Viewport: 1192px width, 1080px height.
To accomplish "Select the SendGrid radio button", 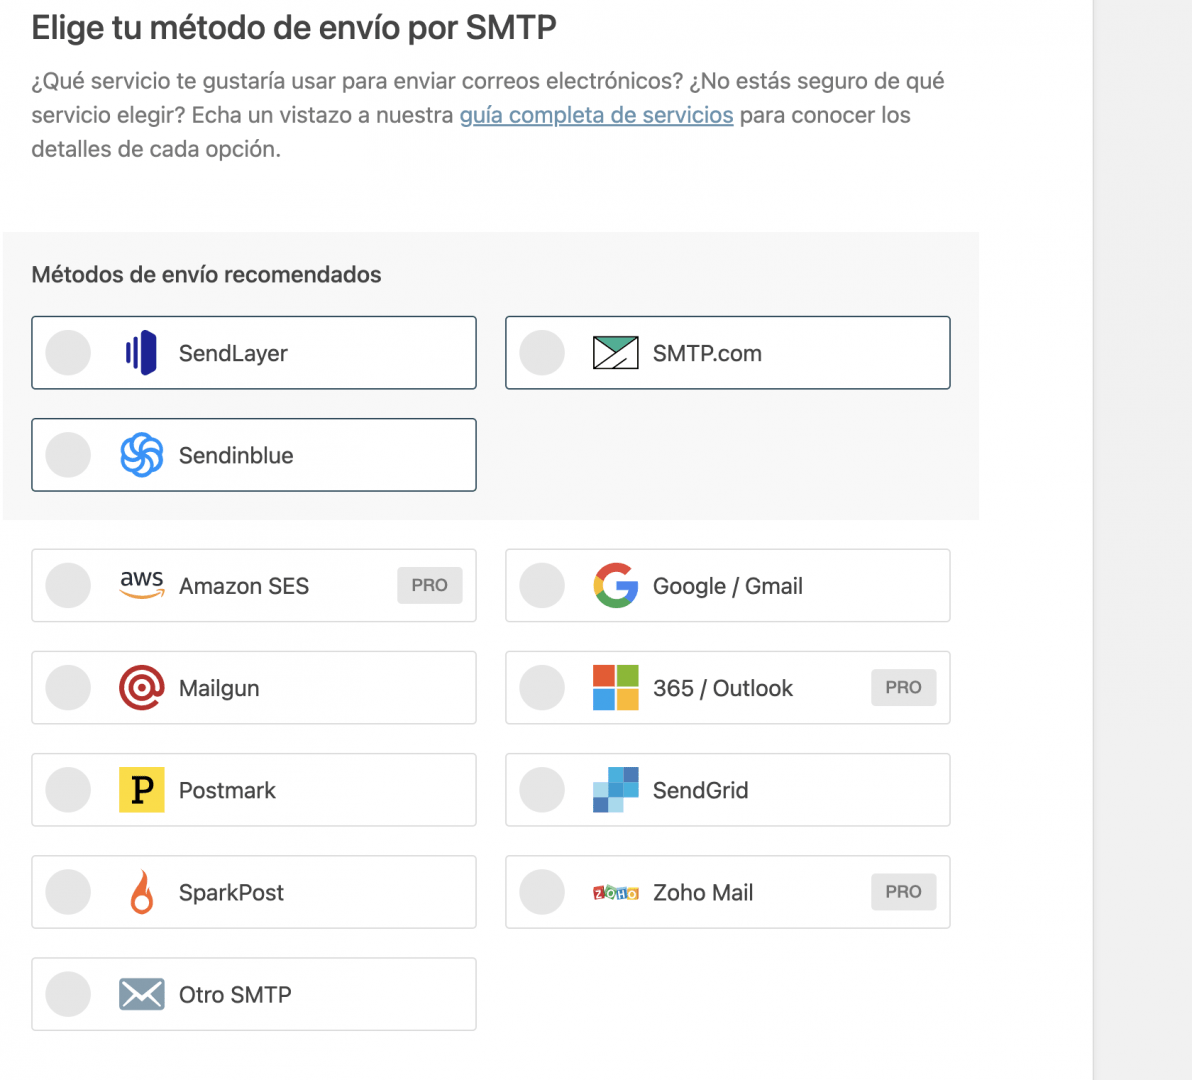I will pyautogui.click(x=542, y=790).
